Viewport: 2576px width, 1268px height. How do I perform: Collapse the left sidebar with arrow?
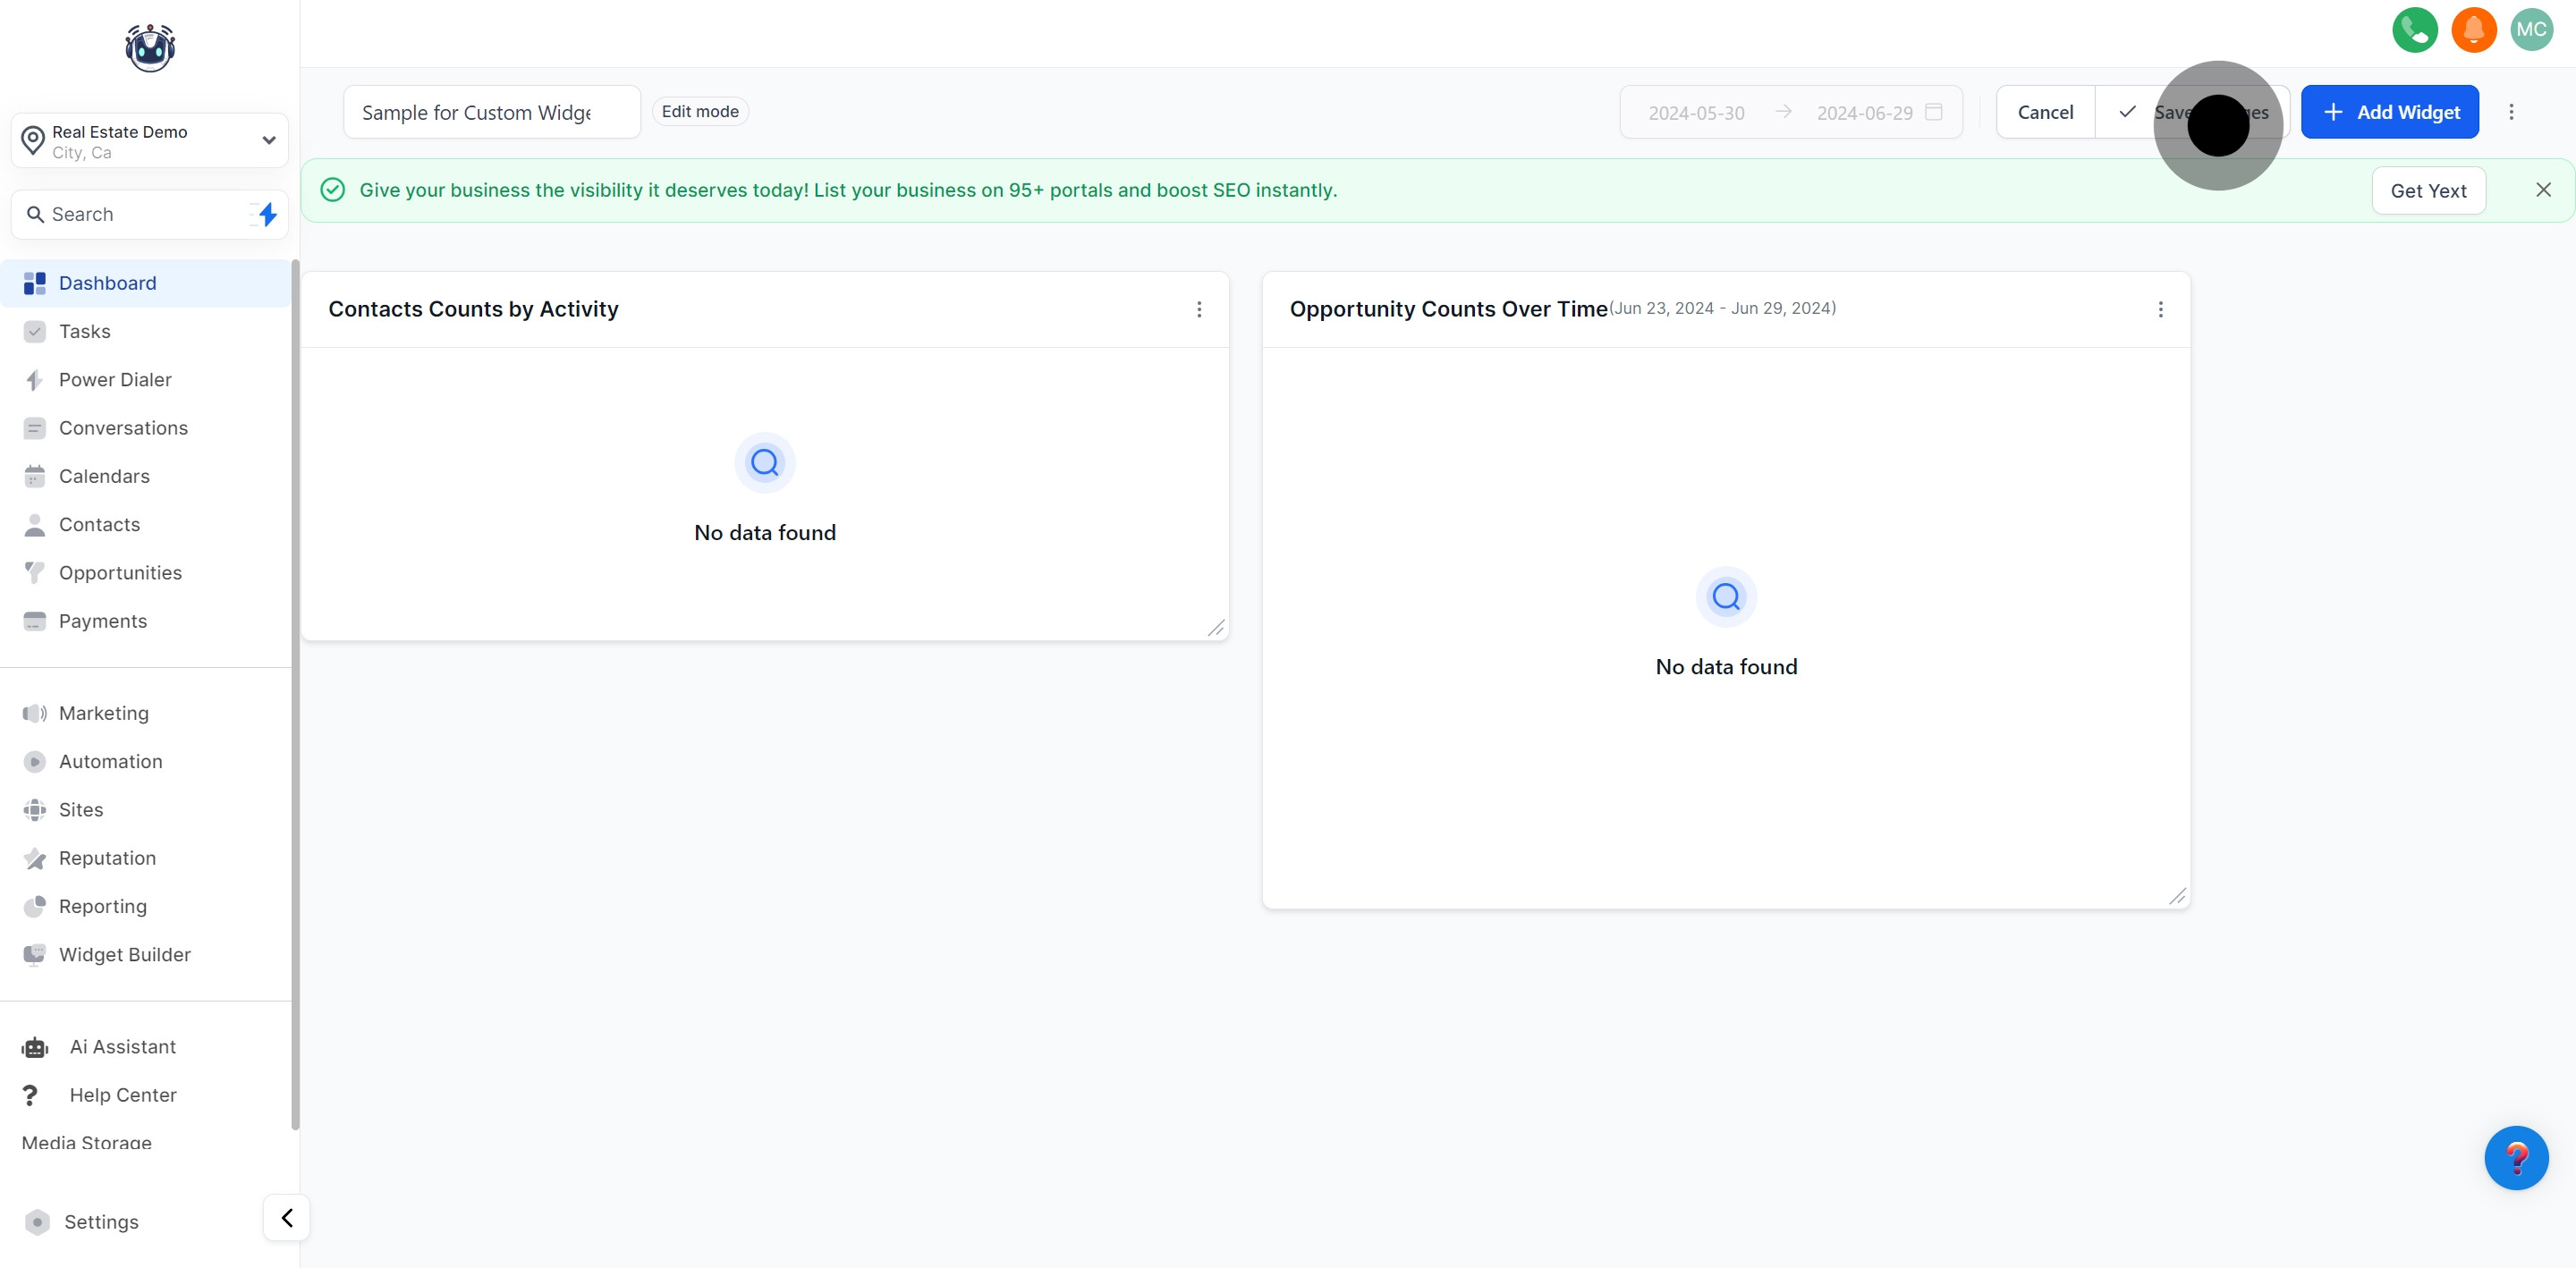(x=287, y=1218)
